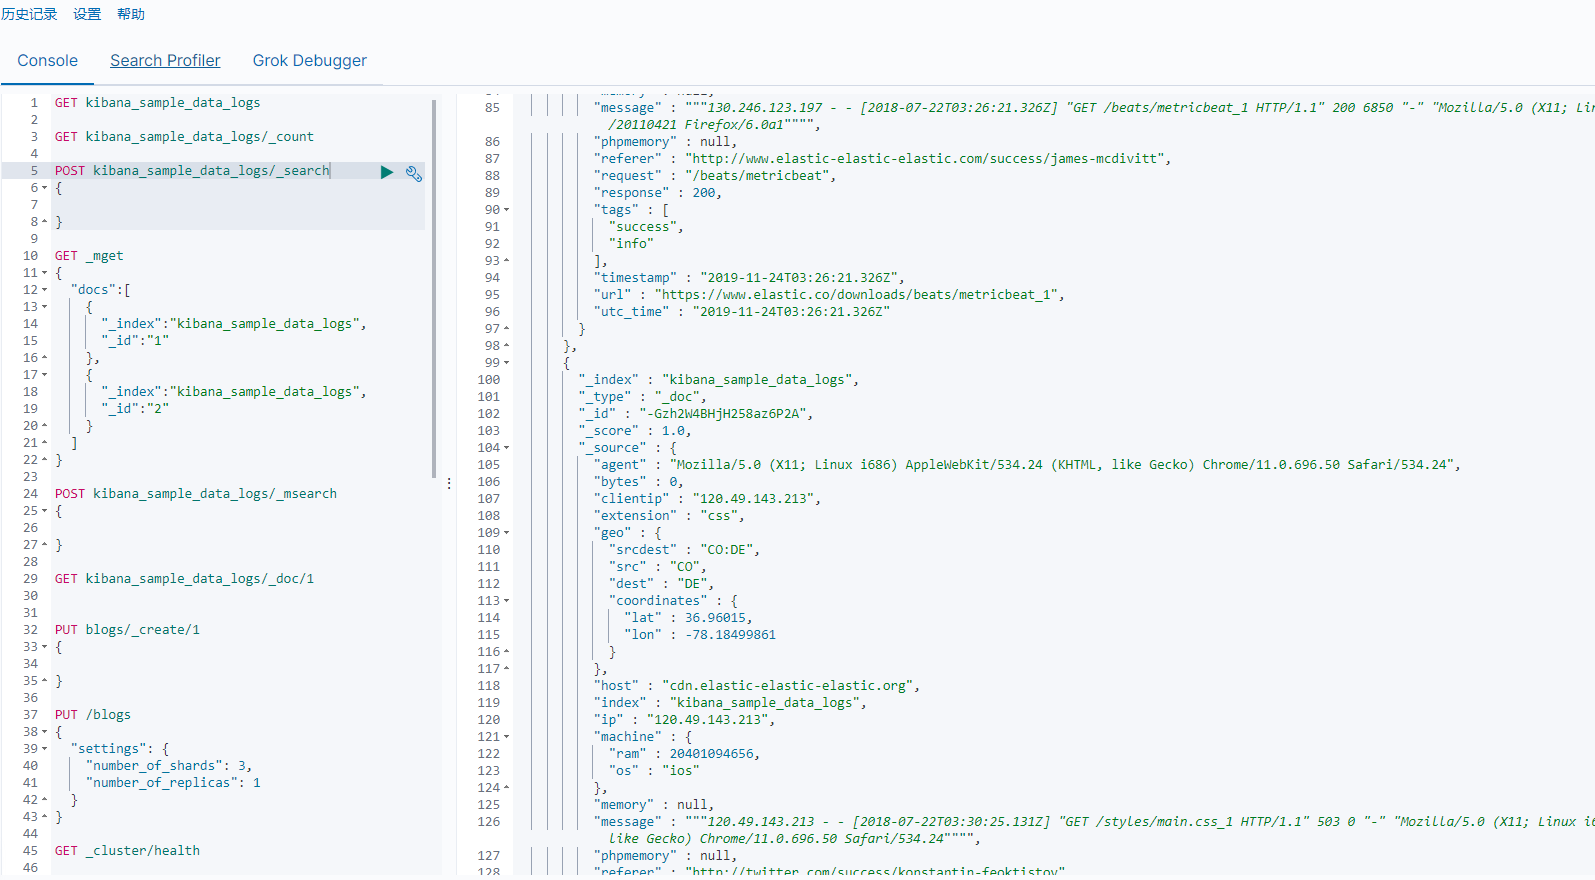The height and width of the screenshot is (880, 1595).
Task: Click the green send request play icon
Action: point(387,172)
